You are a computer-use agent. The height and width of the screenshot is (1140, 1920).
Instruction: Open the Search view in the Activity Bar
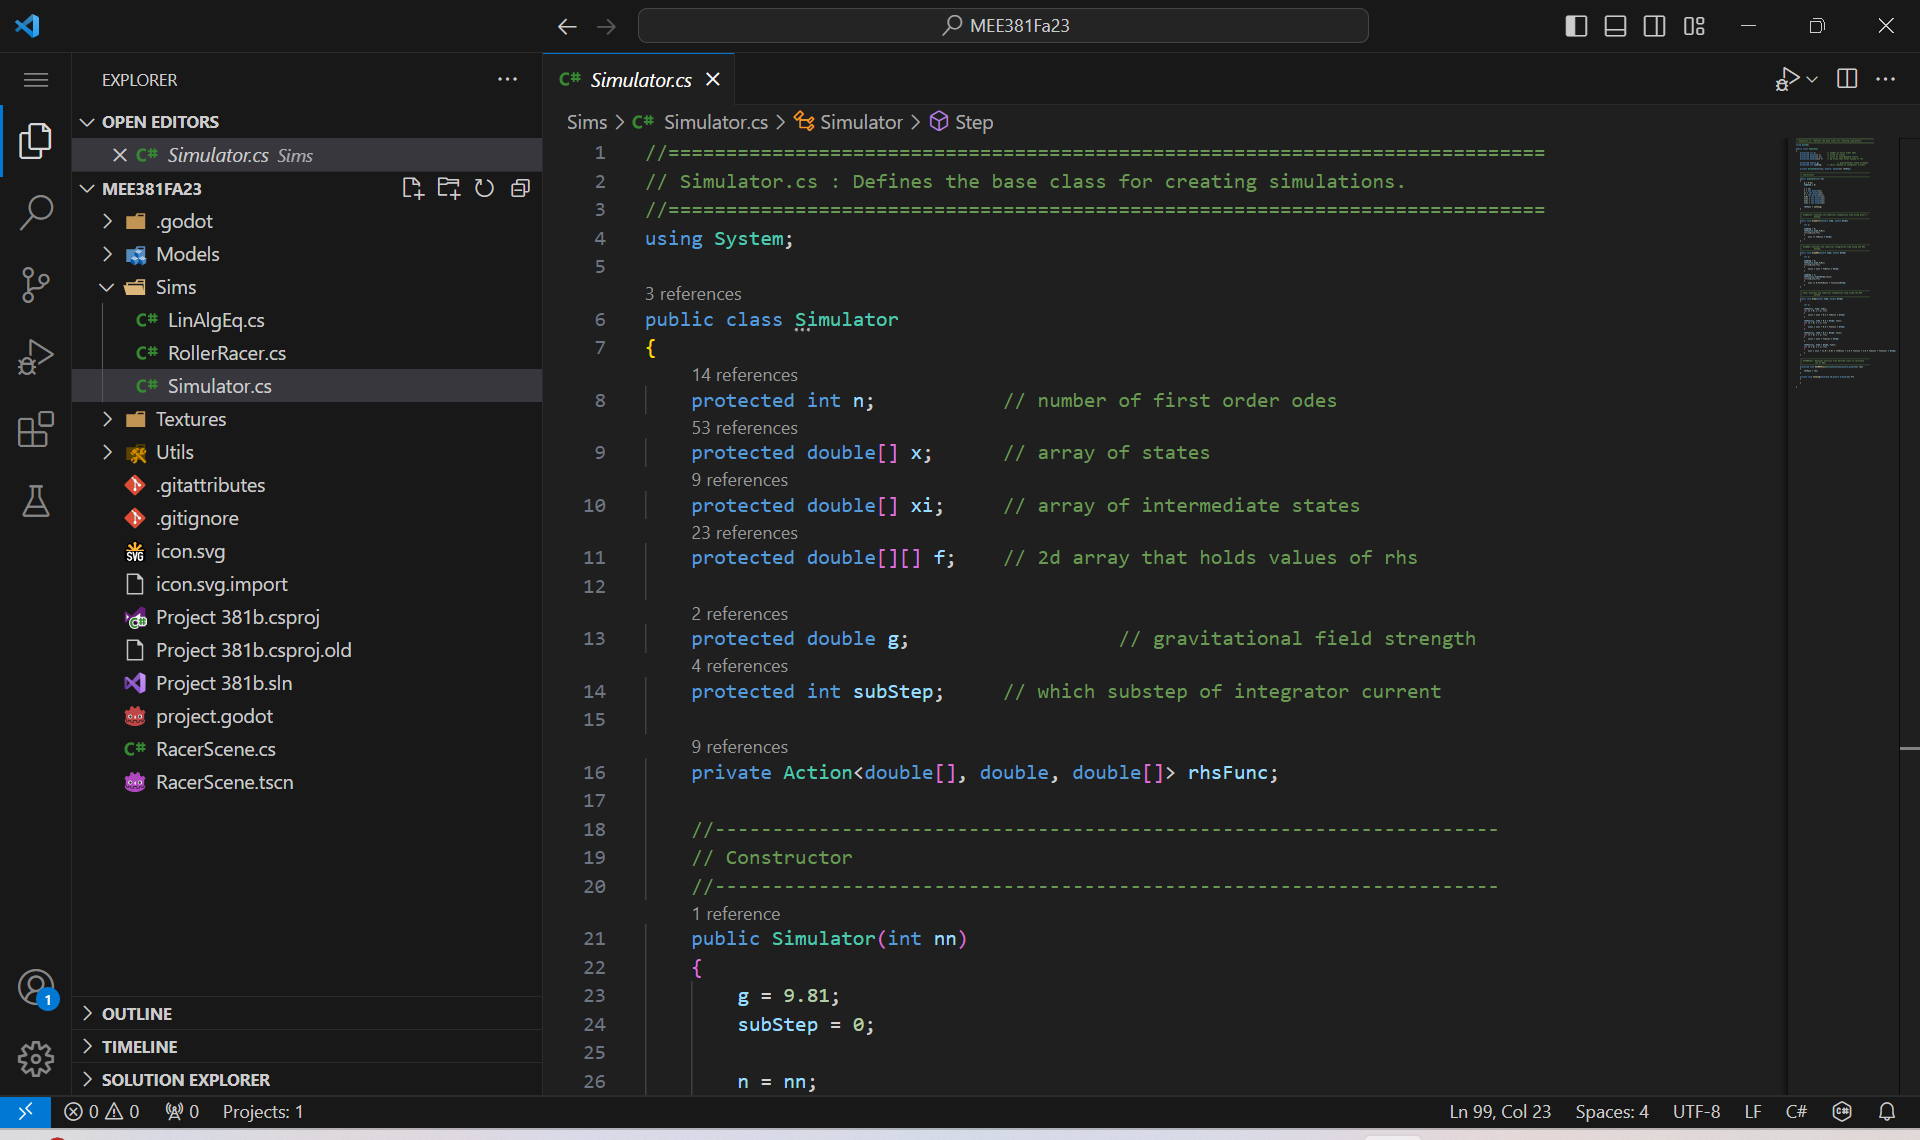click(36, 213)
